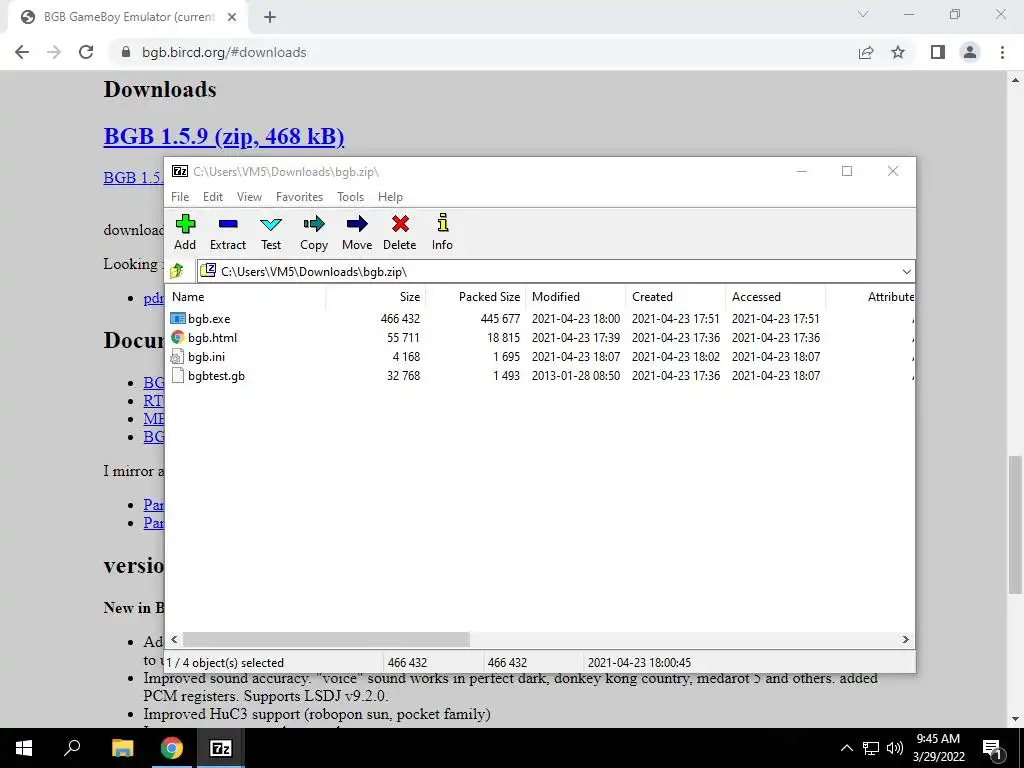The height and width of the screenshot is (768, 1024).
Task: Open taskbar search magnifier
Action: pos(72,748)
